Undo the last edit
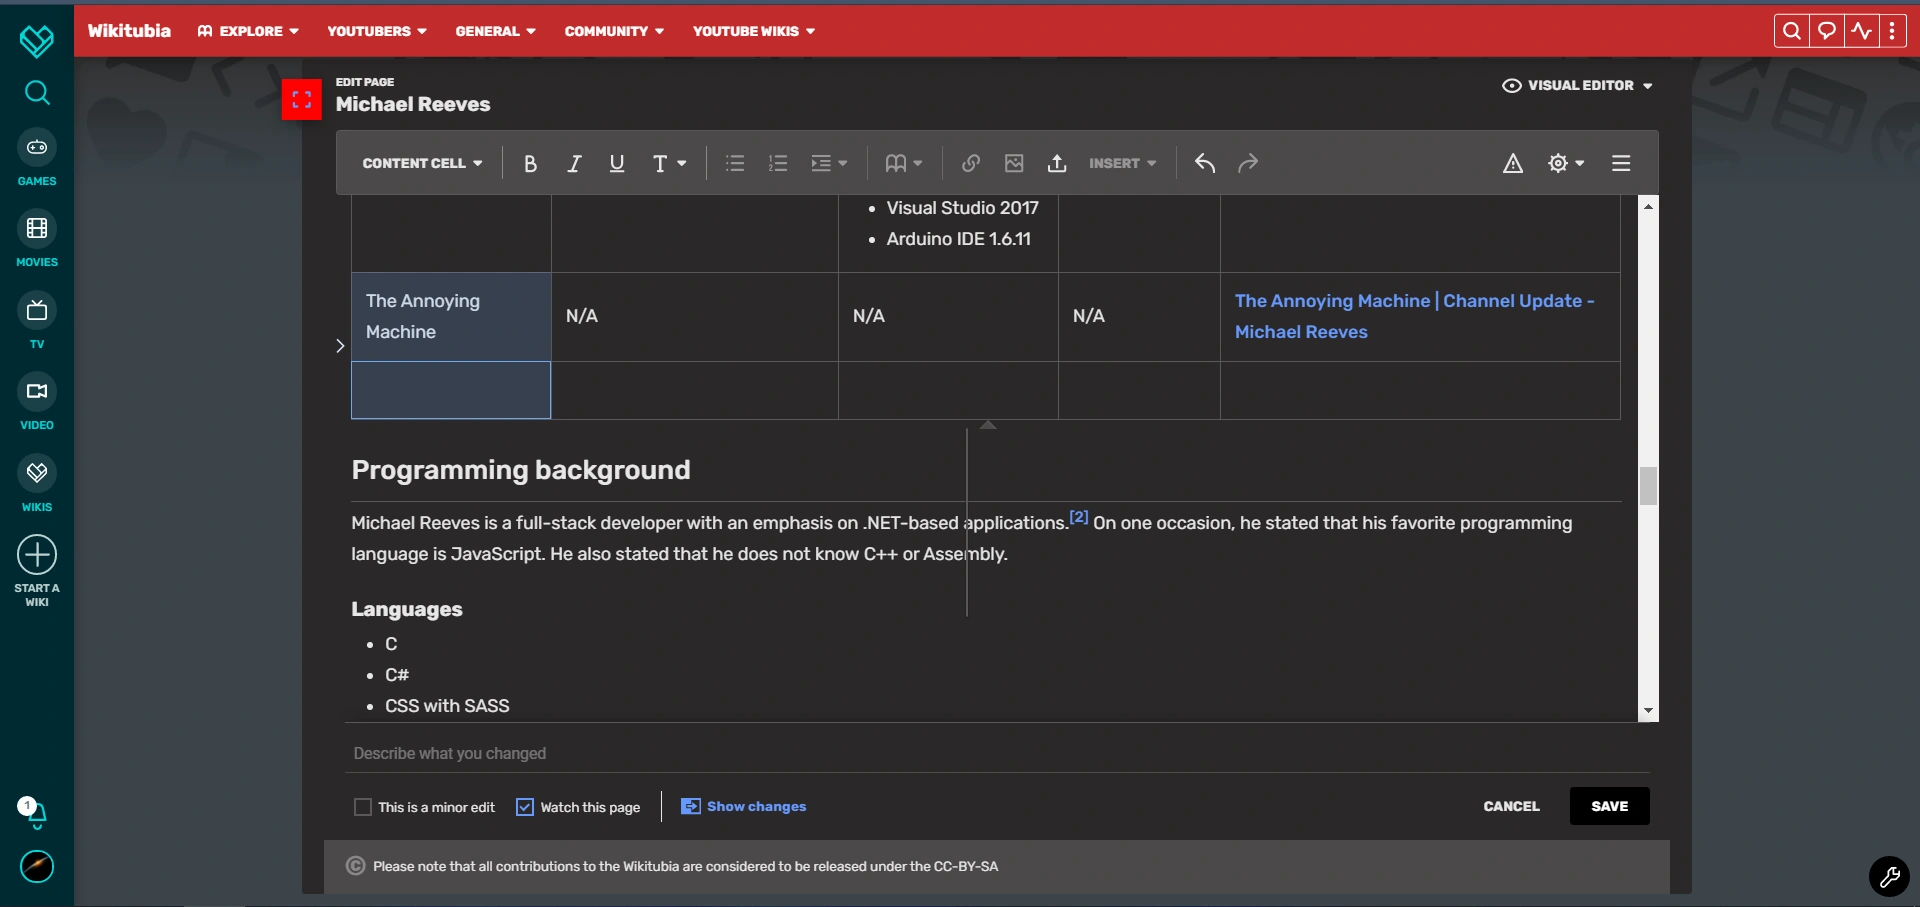The width and height of the screenshot is (1920, 907). click(1203, 163)
